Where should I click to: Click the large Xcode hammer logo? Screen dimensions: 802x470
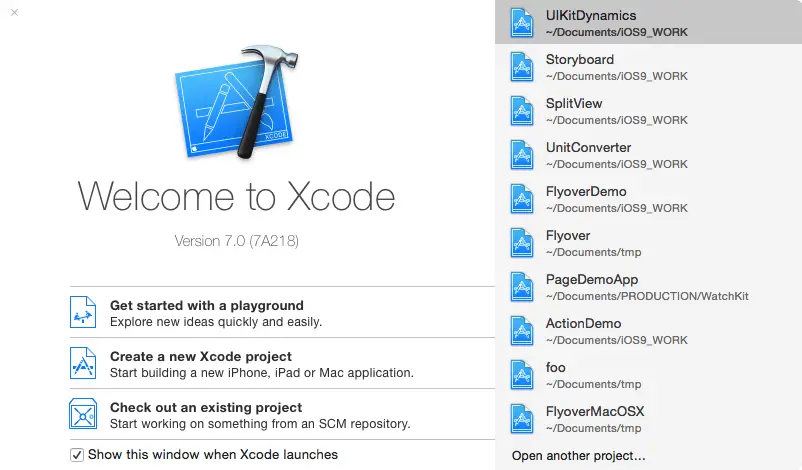coord(236,102)
